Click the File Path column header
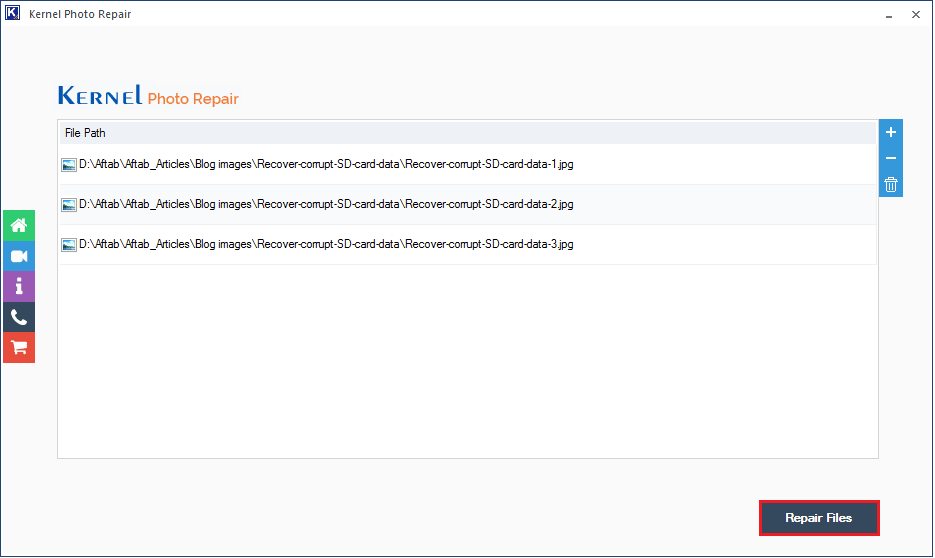 click(x=468, y=133)
